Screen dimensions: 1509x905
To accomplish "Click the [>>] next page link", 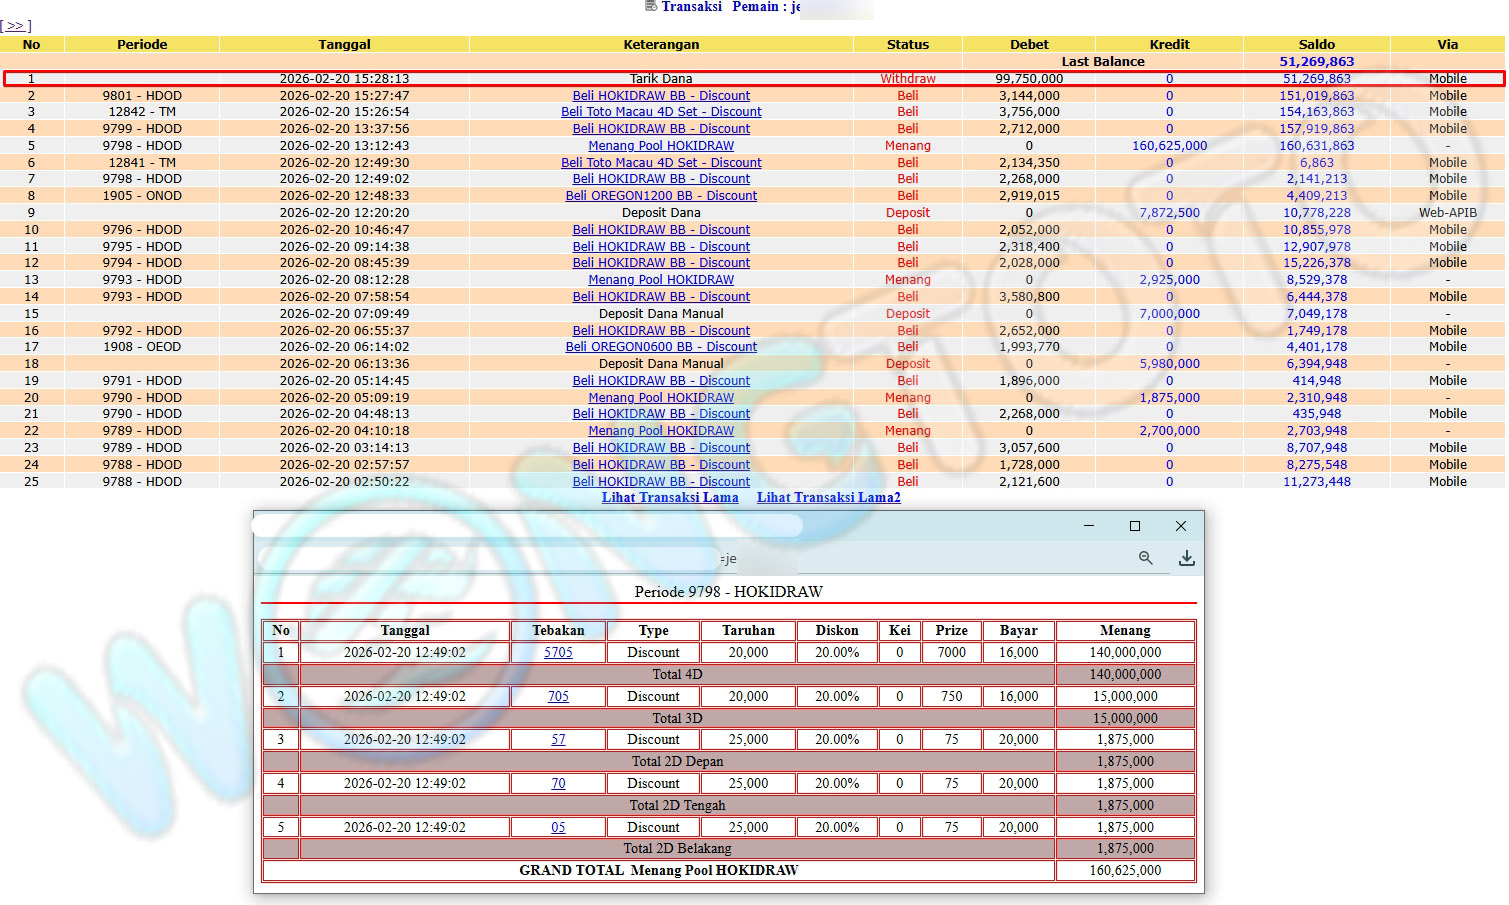I will tap(16, 26).
